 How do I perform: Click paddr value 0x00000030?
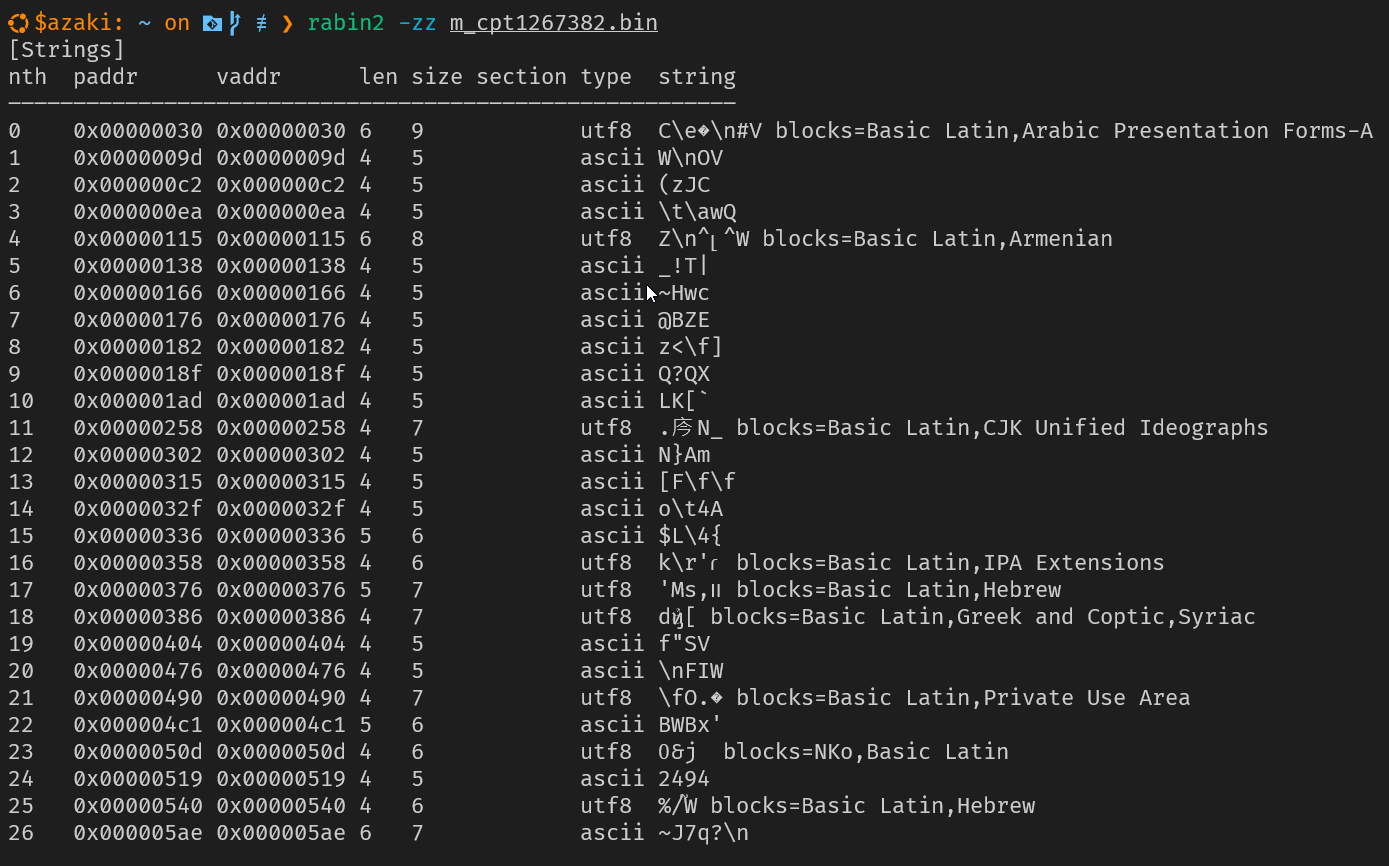tap(138, 131)
